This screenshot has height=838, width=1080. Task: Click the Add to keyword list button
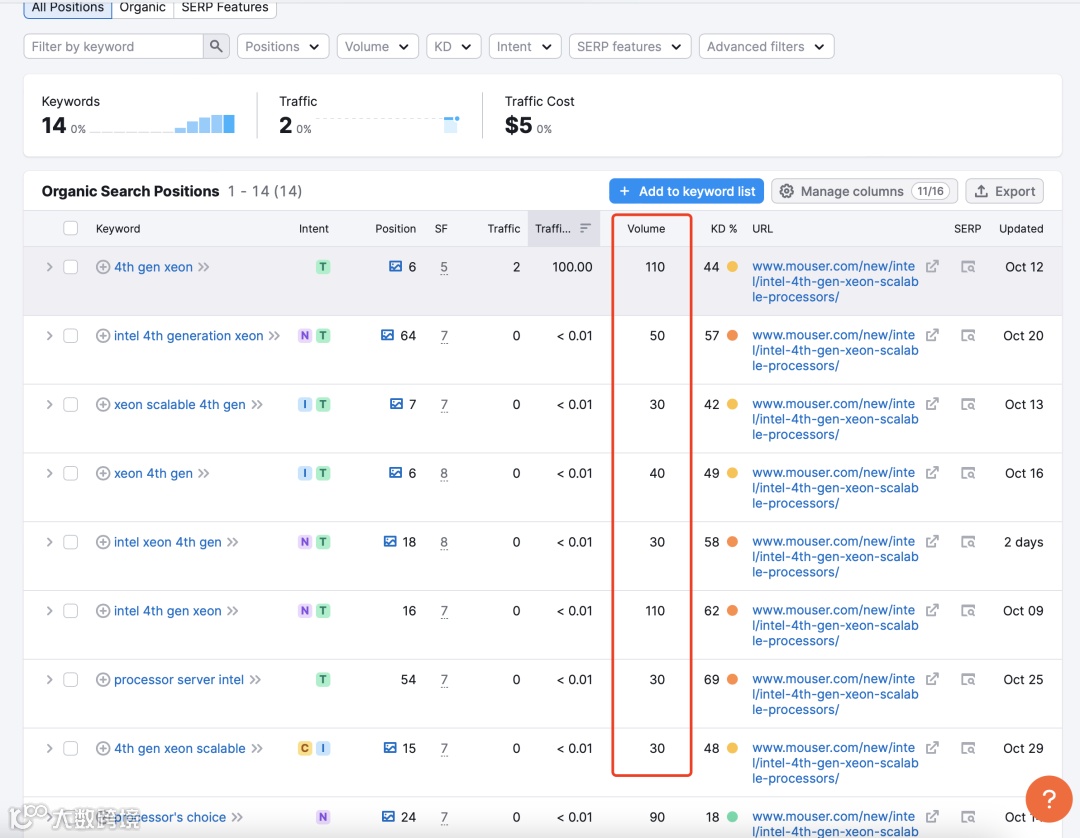(687, 191)
